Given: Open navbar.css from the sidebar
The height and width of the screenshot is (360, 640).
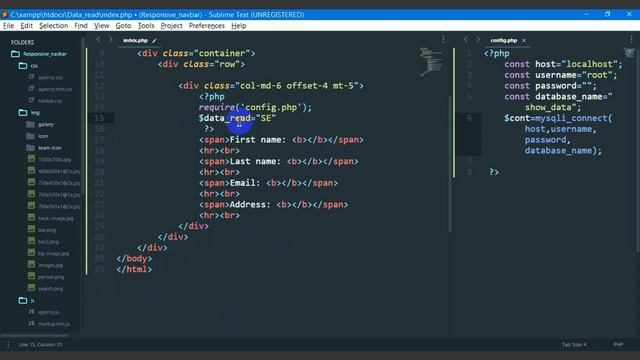Looking at the screenshot, I should coord(50,101).
